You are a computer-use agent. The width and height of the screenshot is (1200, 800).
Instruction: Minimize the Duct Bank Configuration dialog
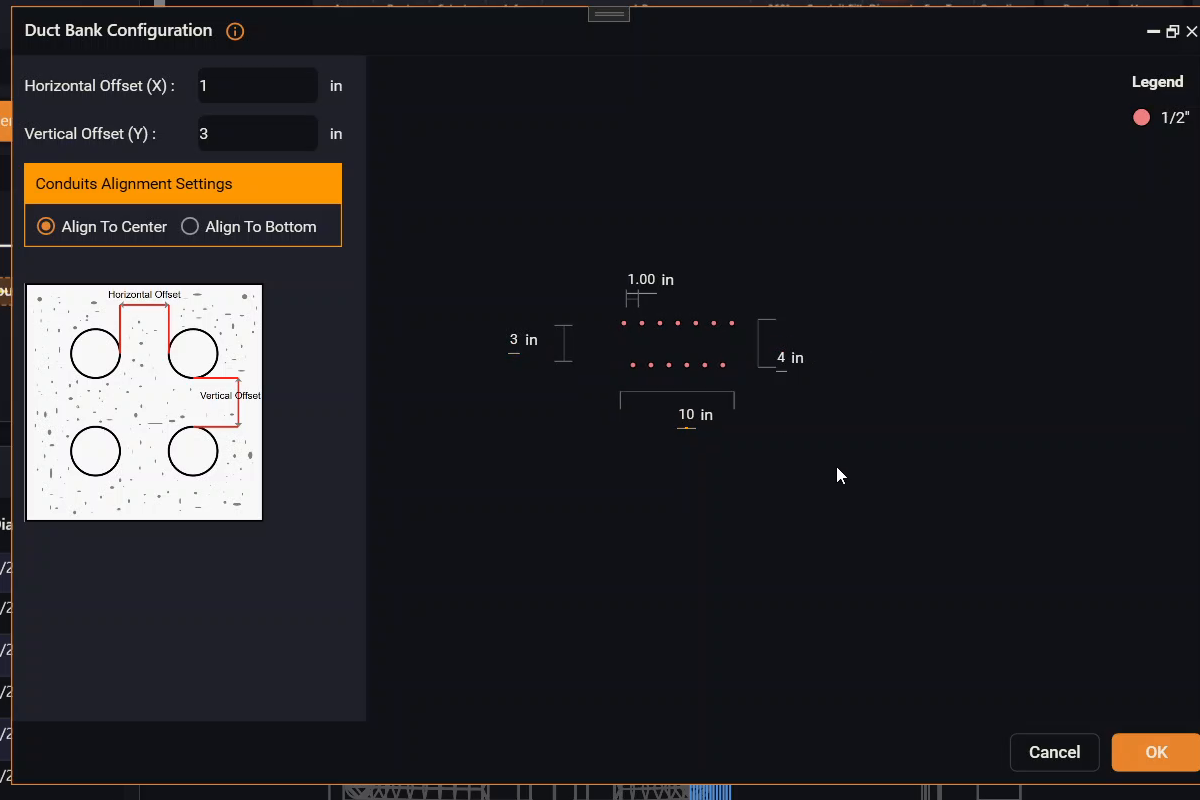(1153, 32)
